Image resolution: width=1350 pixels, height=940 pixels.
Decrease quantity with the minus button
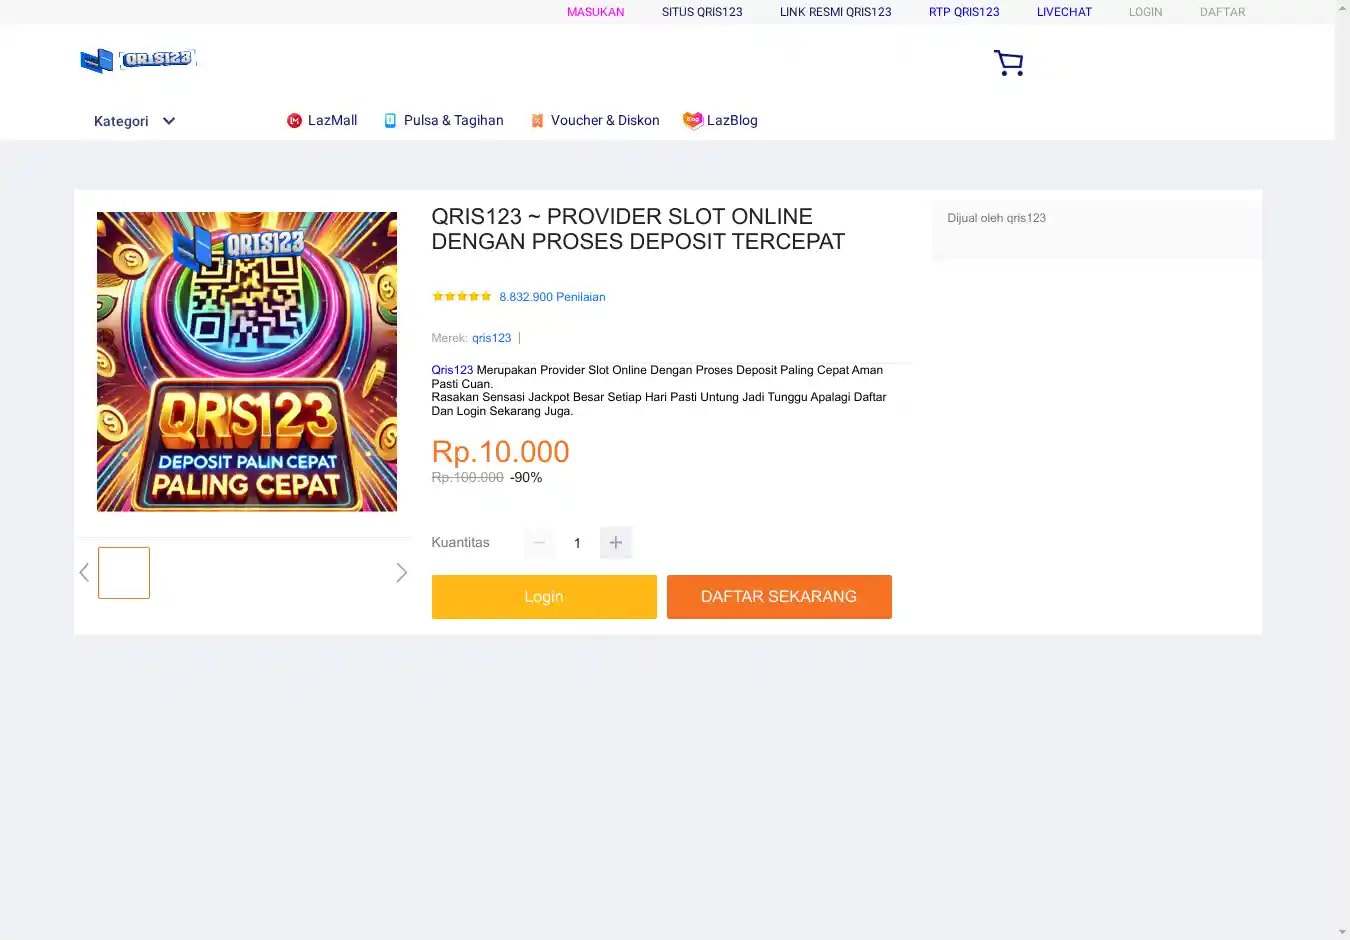[x=539, y=543]
